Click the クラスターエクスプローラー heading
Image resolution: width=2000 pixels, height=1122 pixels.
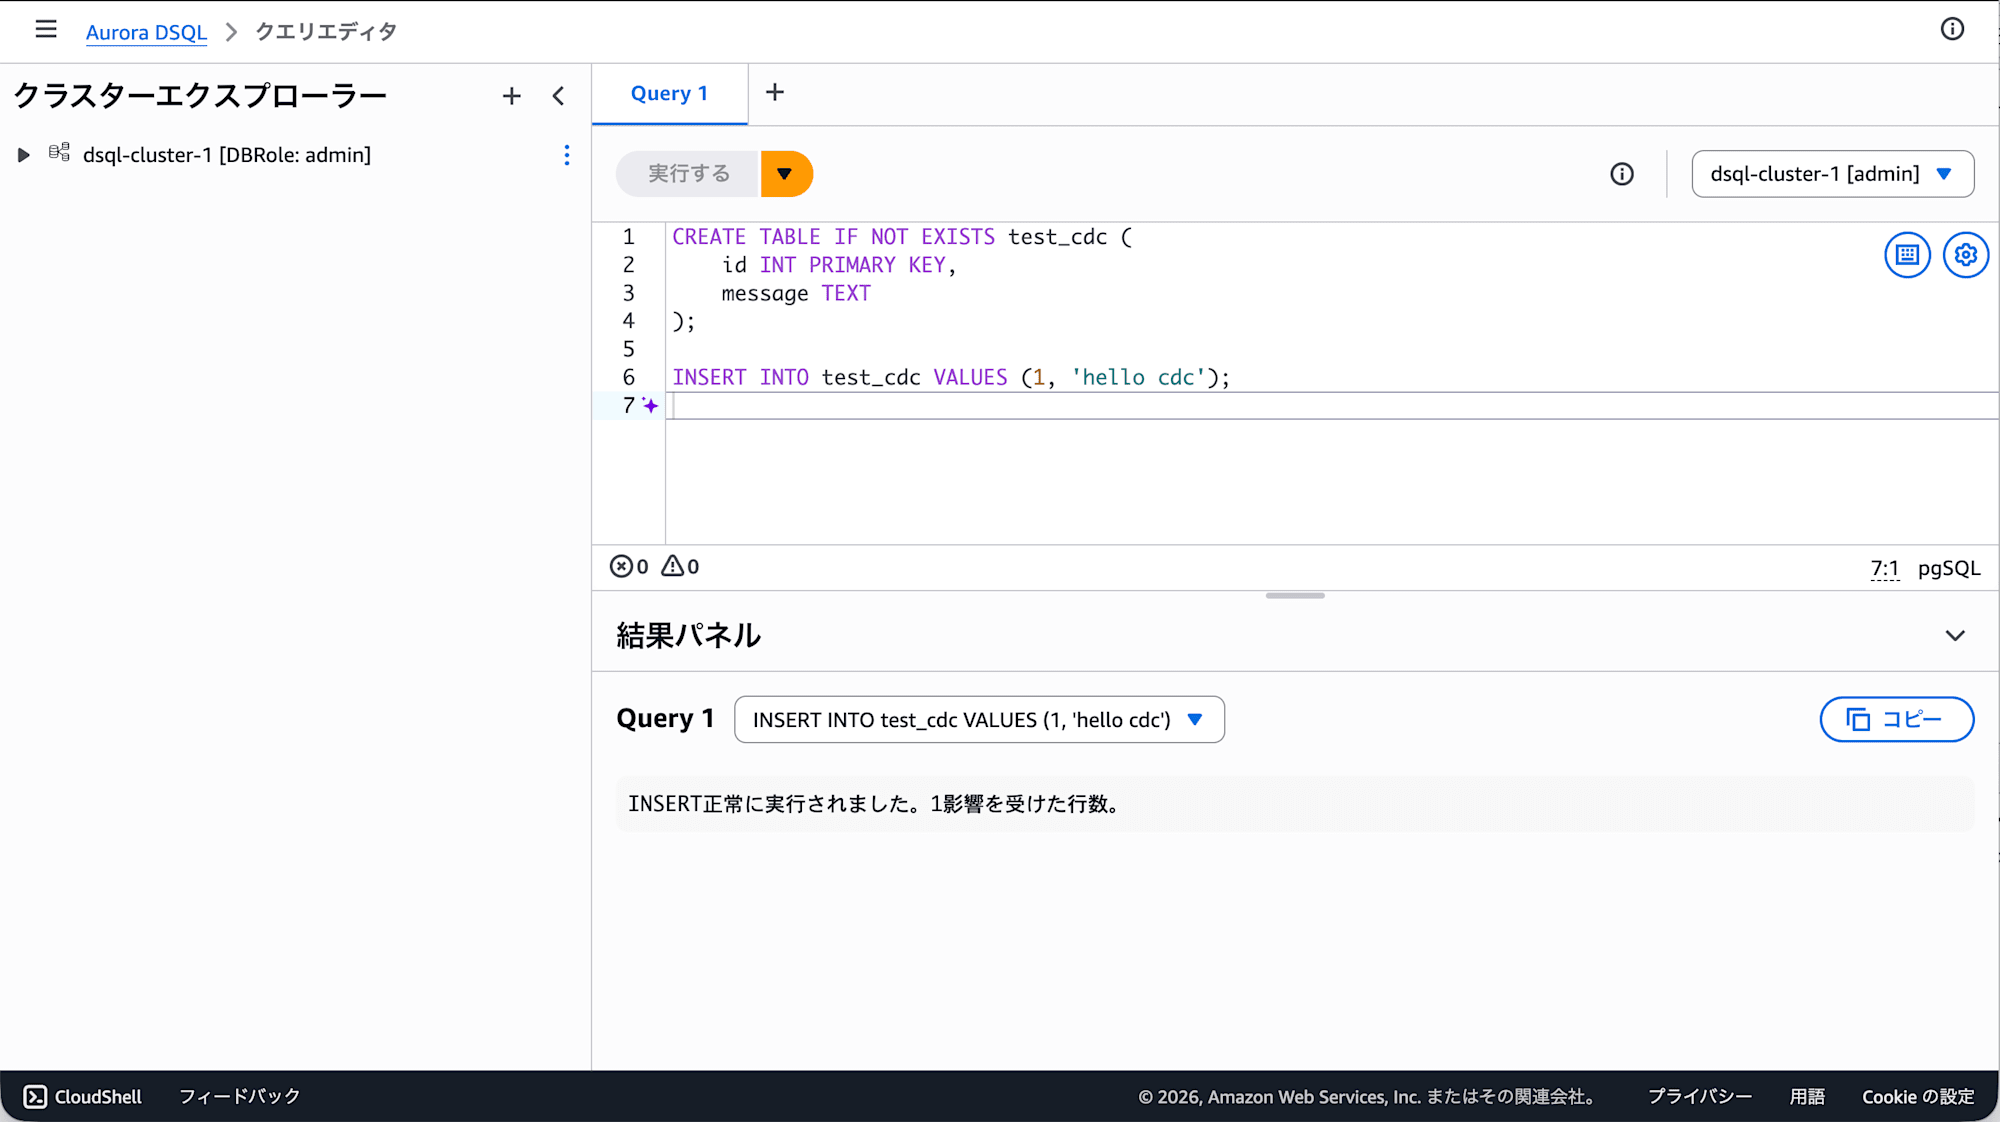(200, 96)
